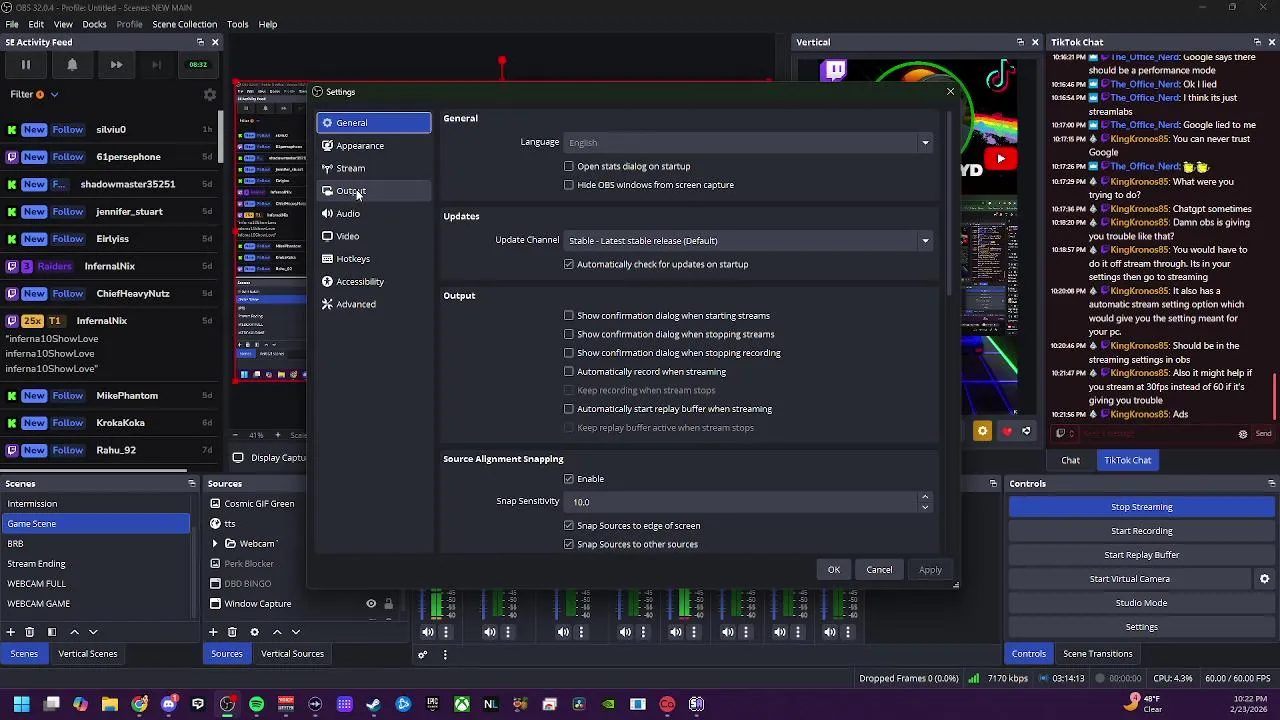Select the Cosmic GIF Green source

pyautogui.click(x=259, y=504)
